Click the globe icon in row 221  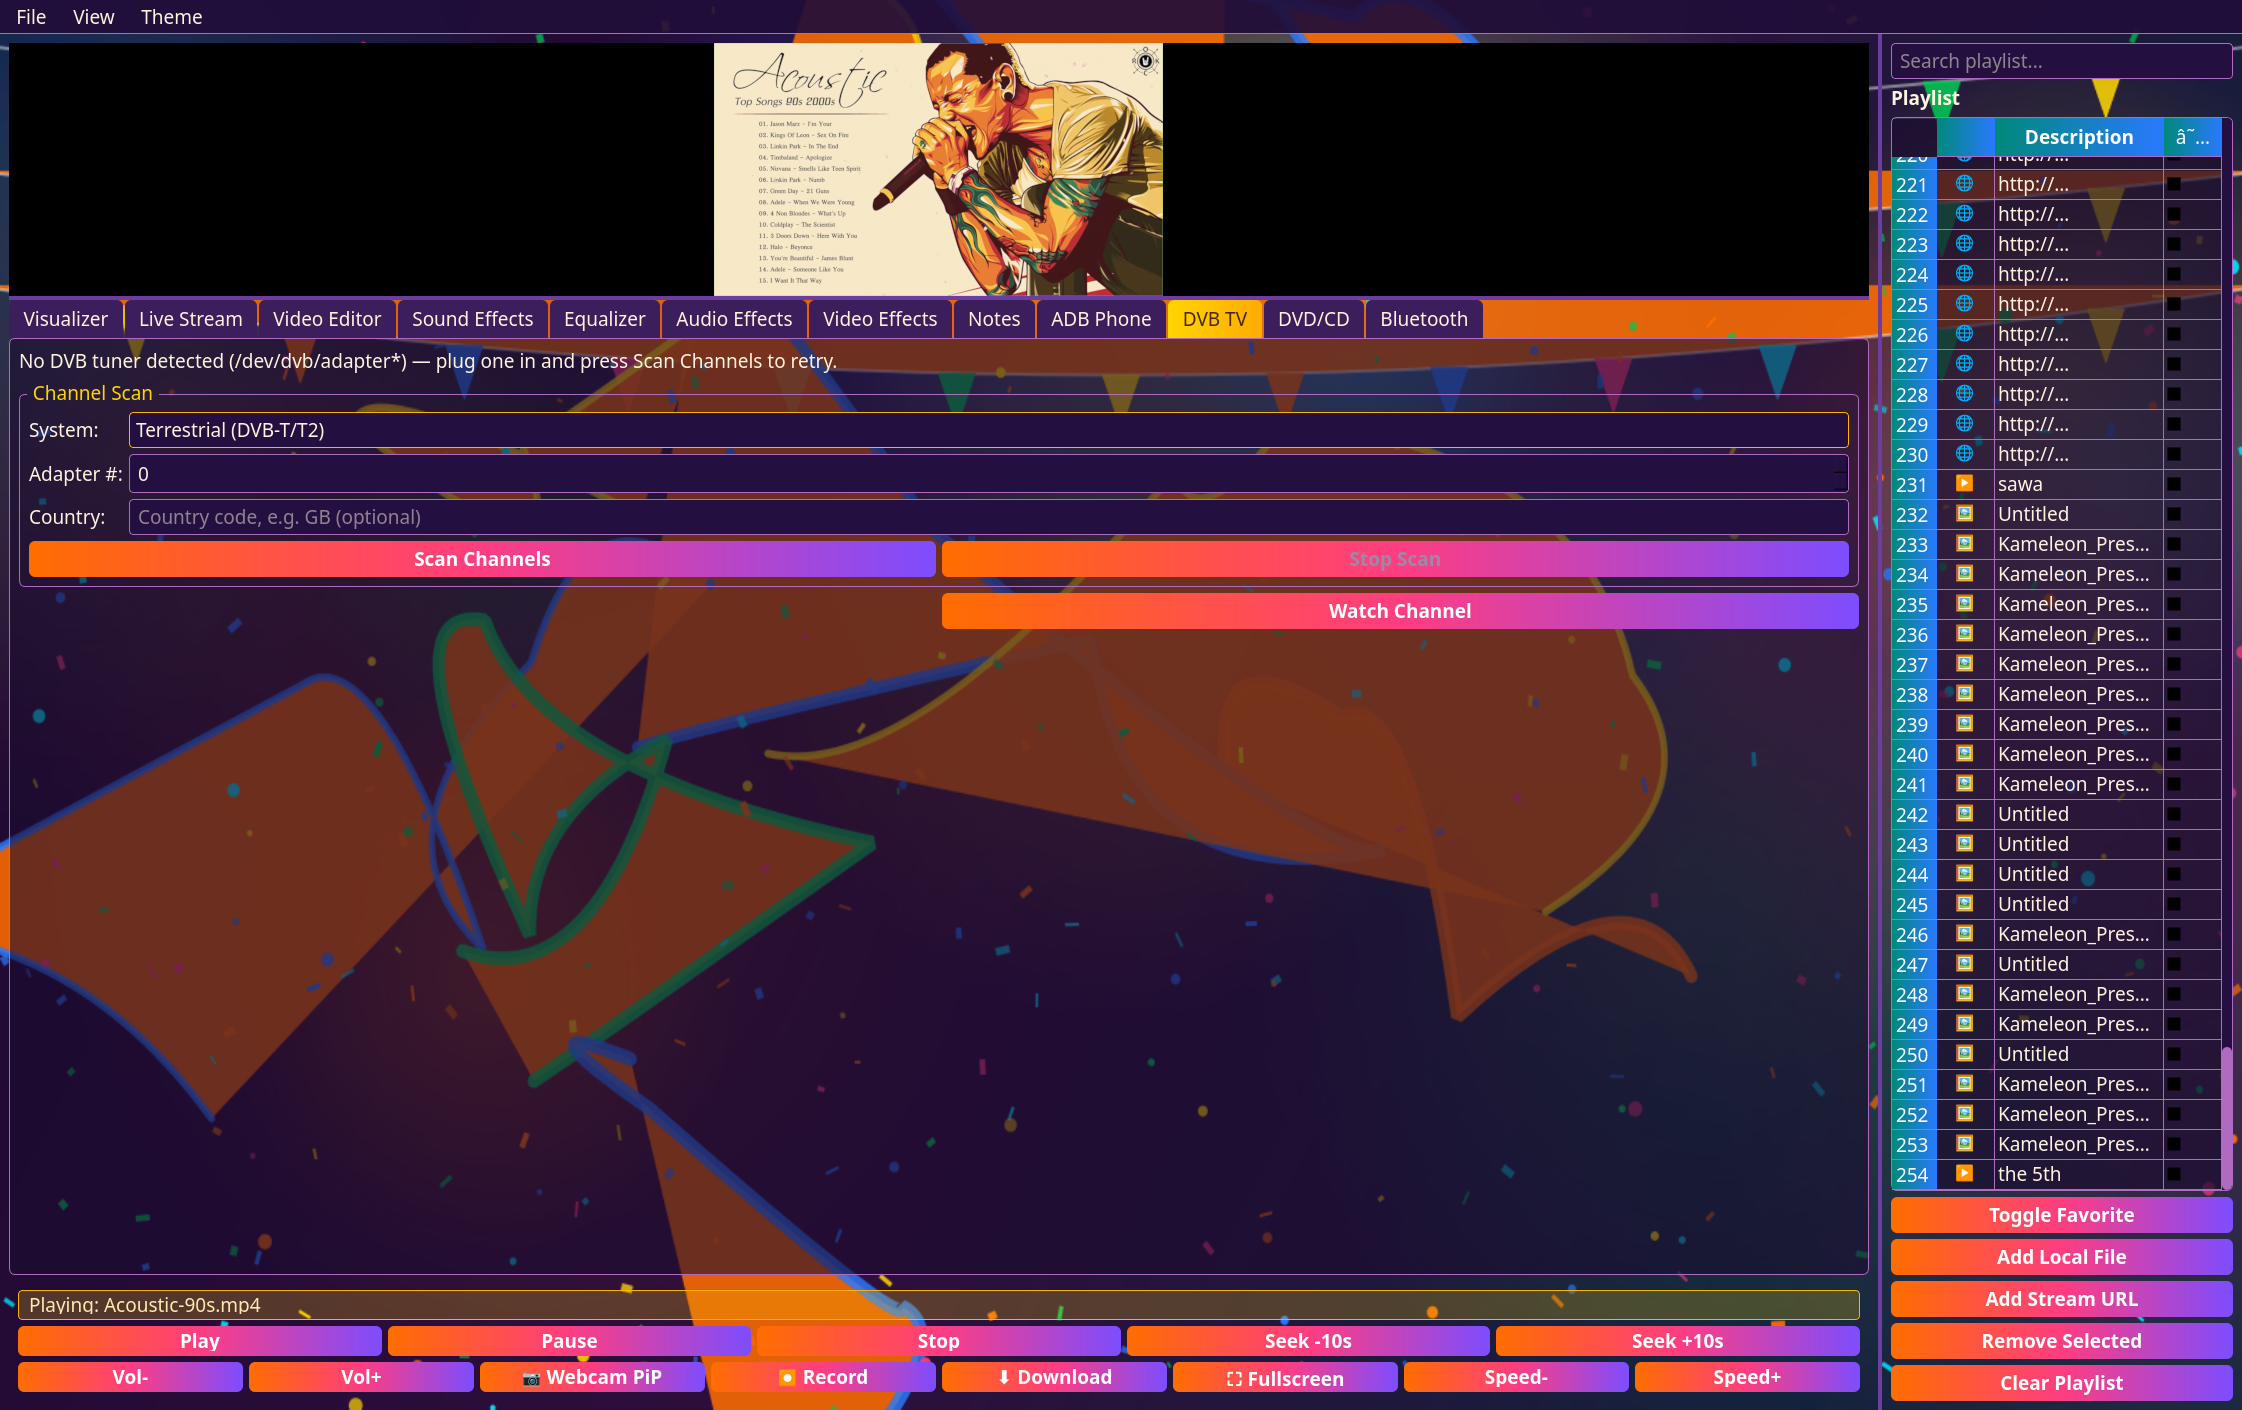pyautogui.click(x=1964, y=184)
